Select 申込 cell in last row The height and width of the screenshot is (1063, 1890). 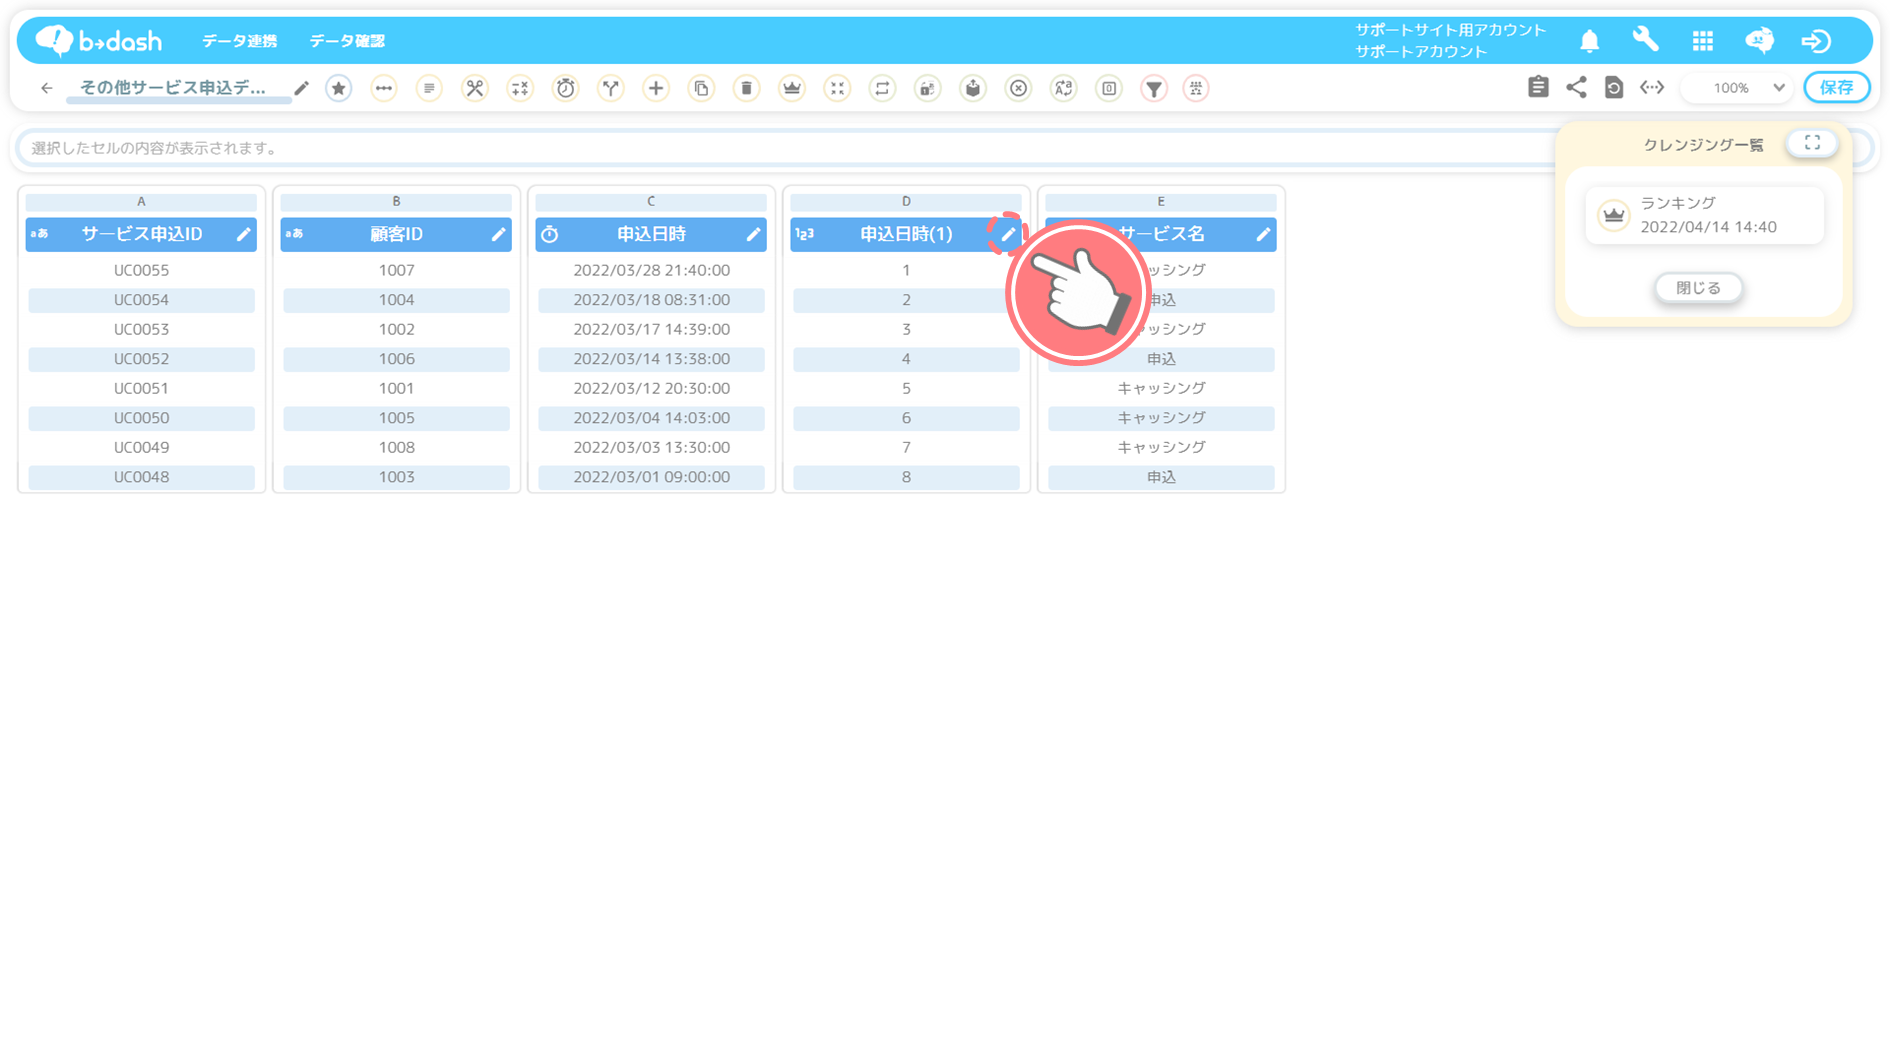[1161, 477]
